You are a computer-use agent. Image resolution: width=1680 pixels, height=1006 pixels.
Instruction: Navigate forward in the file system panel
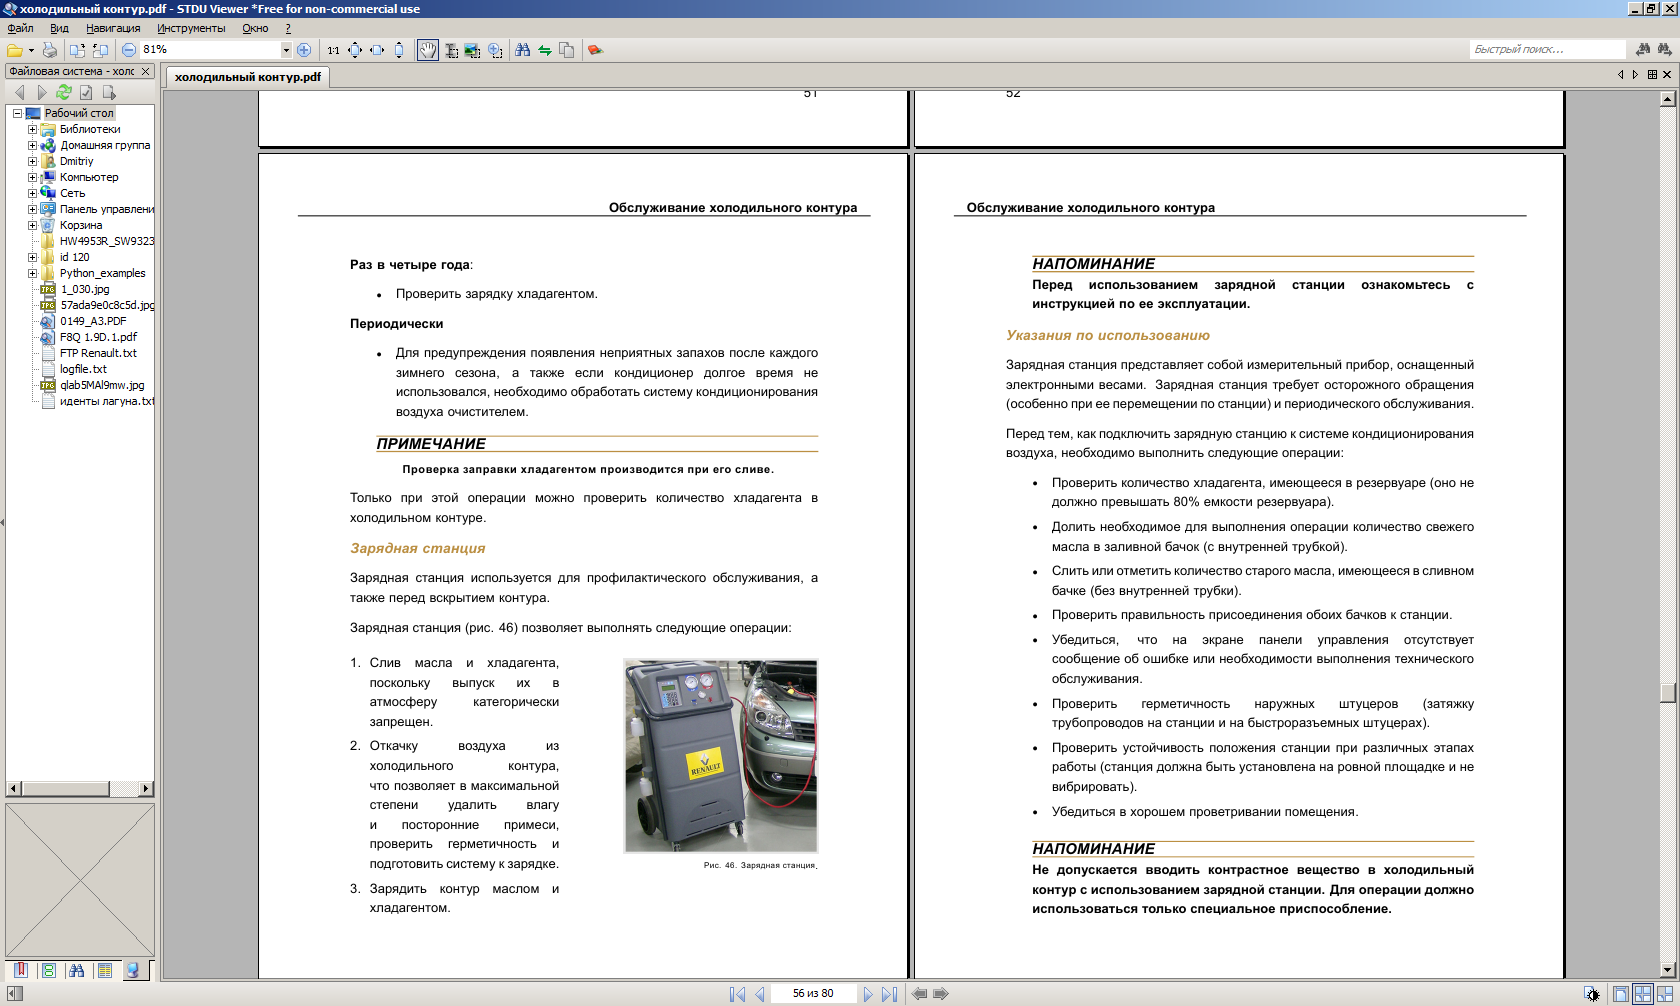[41, 92]
